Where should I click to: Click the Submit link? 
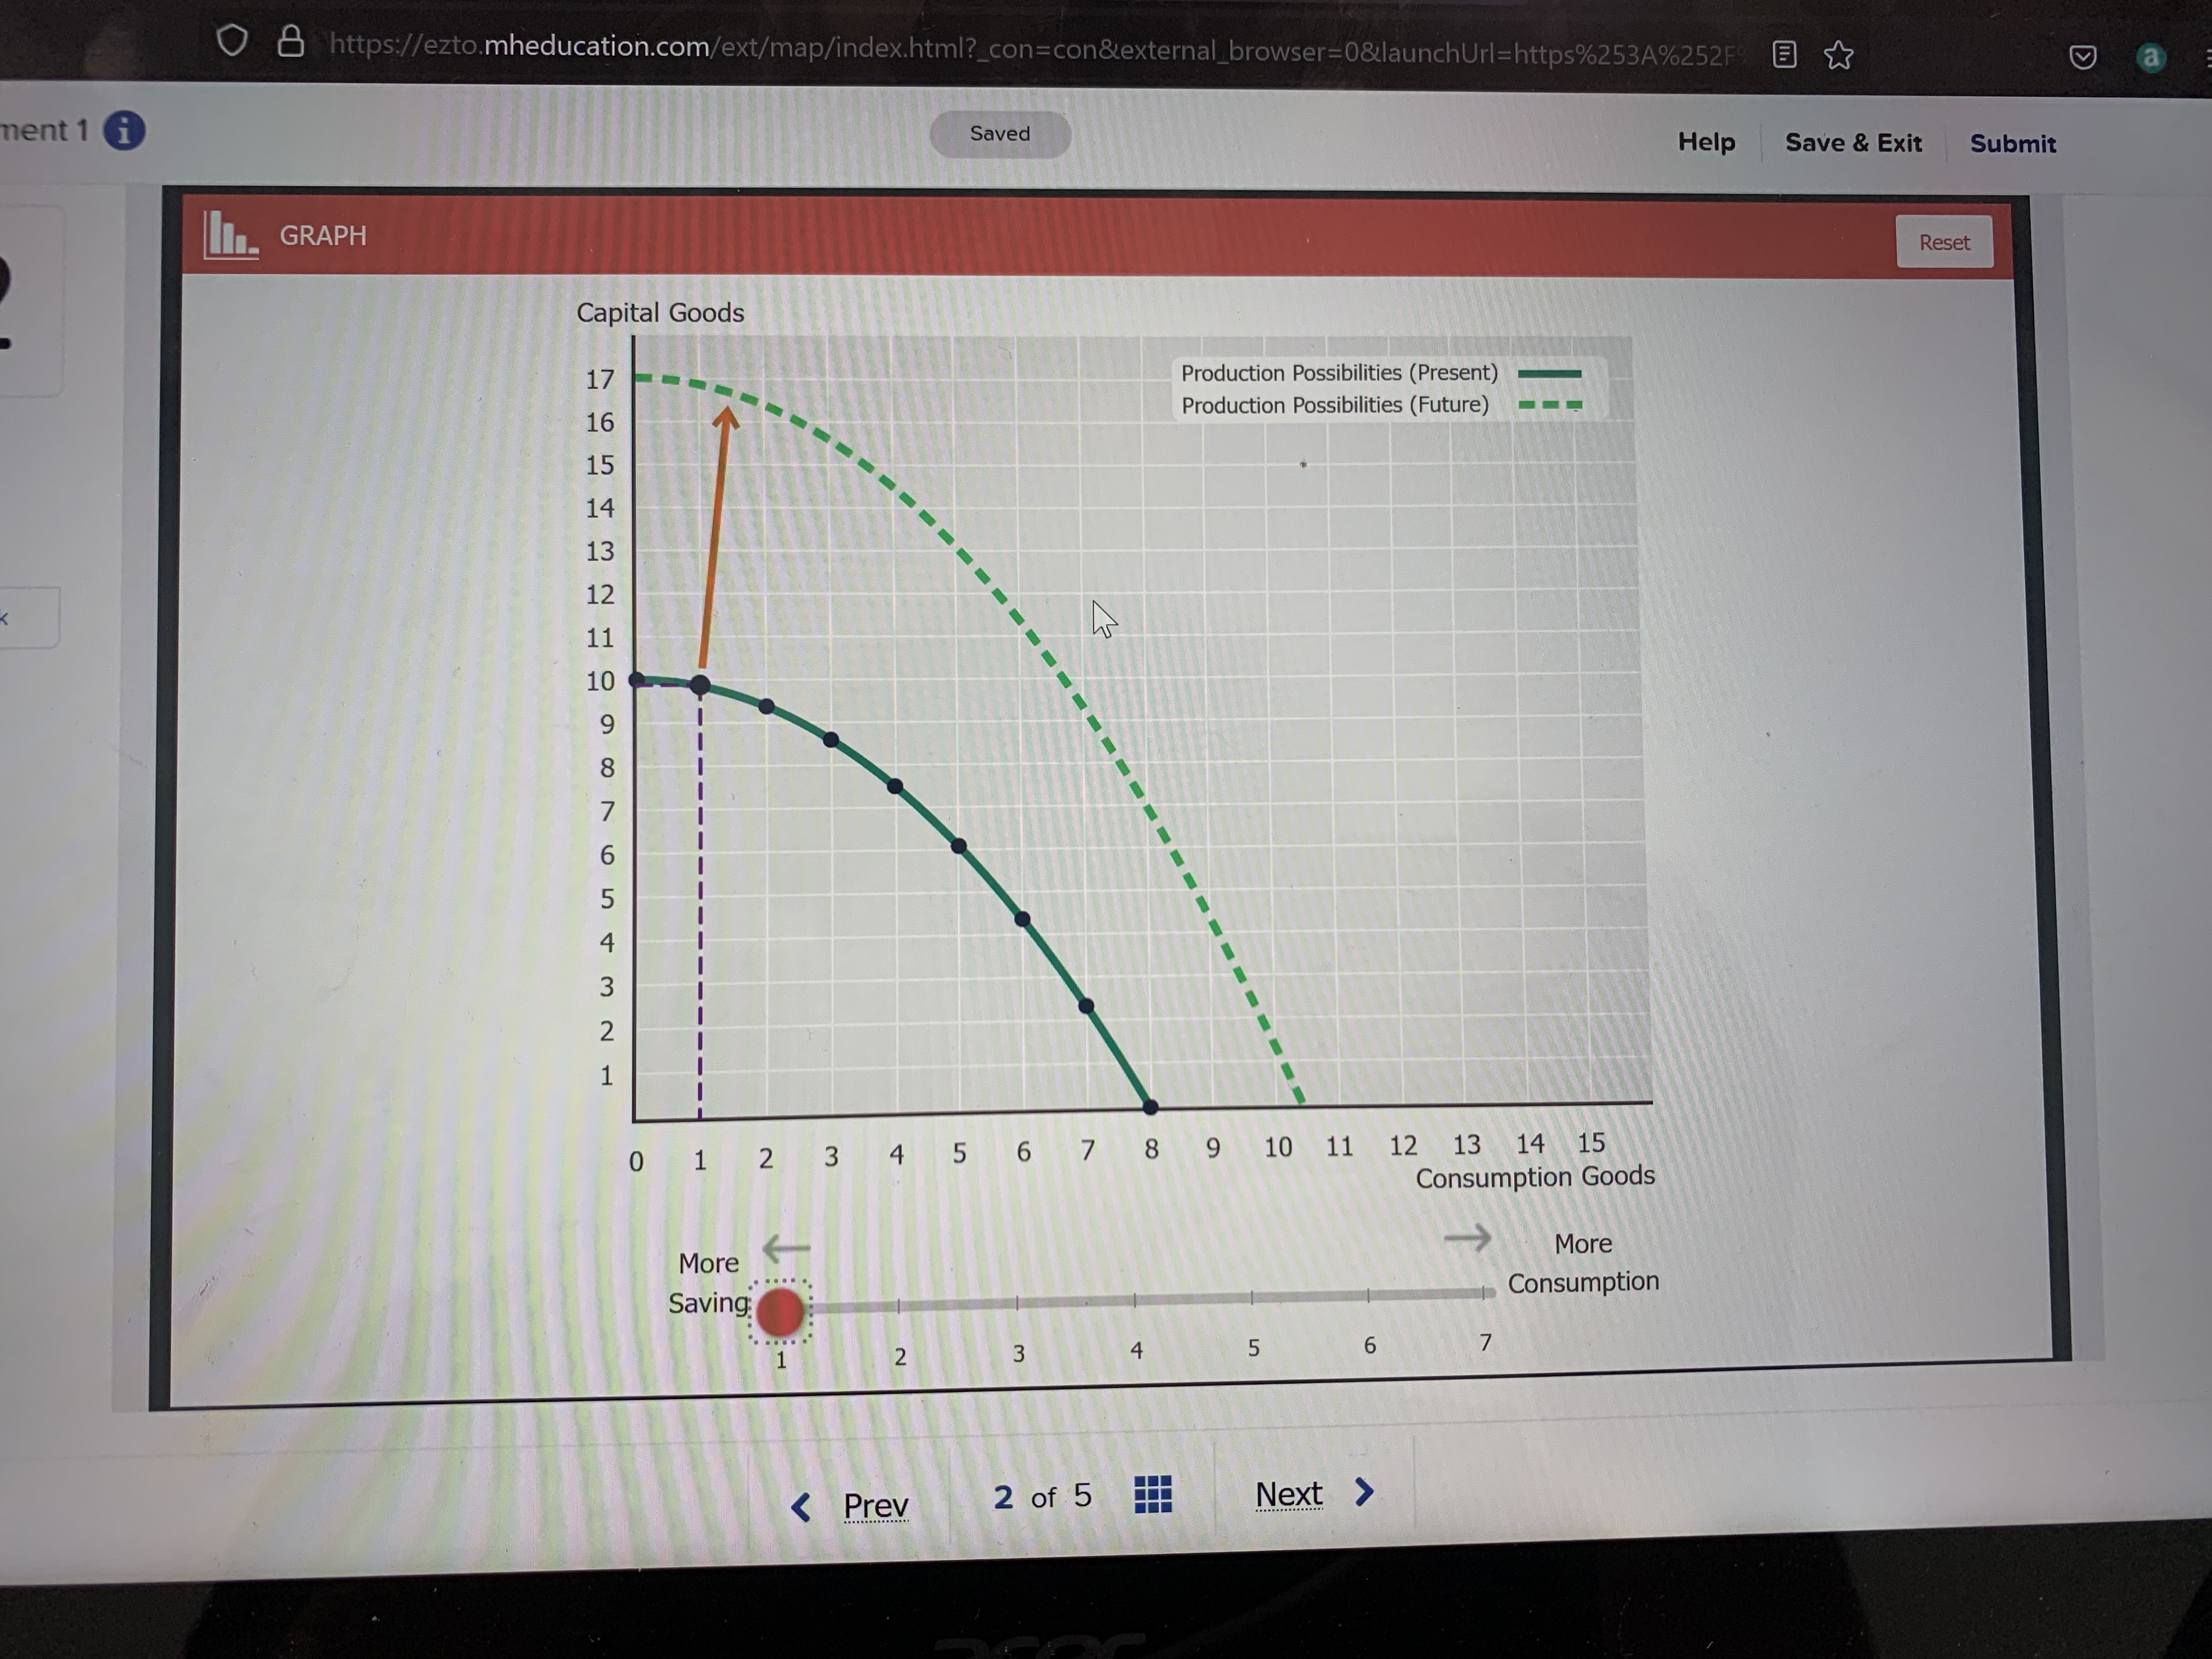(2012, 144)
